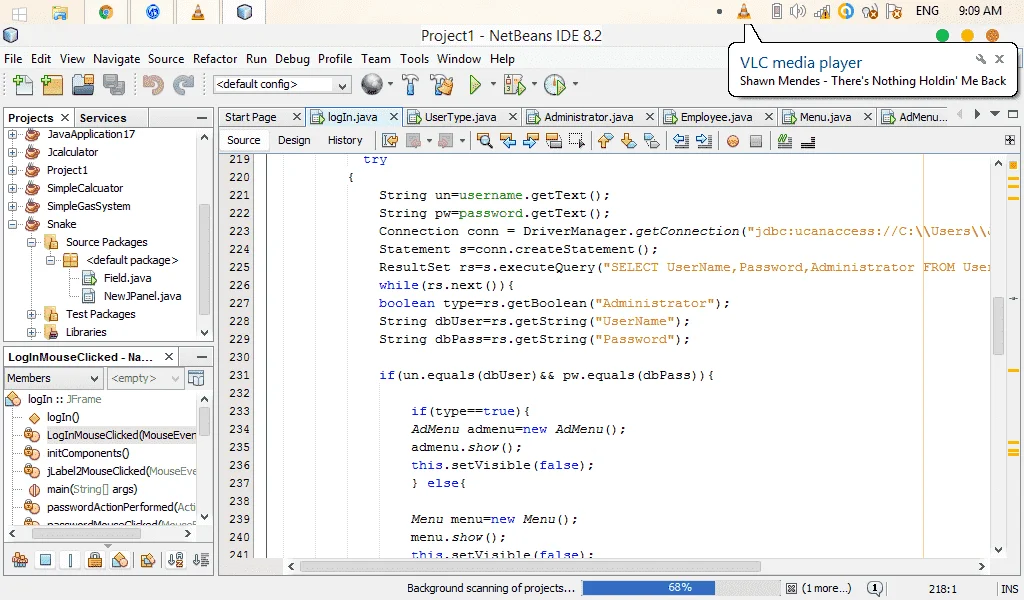
Task: Toggle Fully Qualified Names in Navigator
Action: (148, 560)
